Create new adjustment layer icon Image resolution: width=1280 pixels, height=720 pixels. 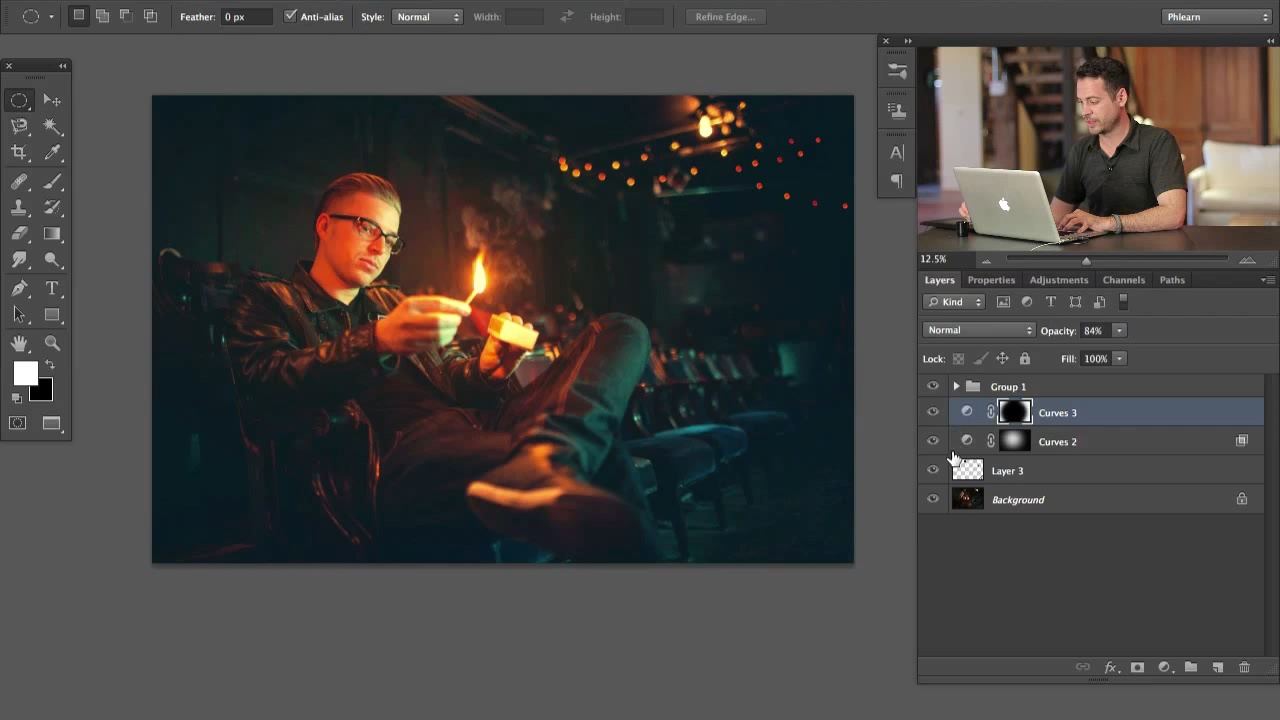point(1164,667)
